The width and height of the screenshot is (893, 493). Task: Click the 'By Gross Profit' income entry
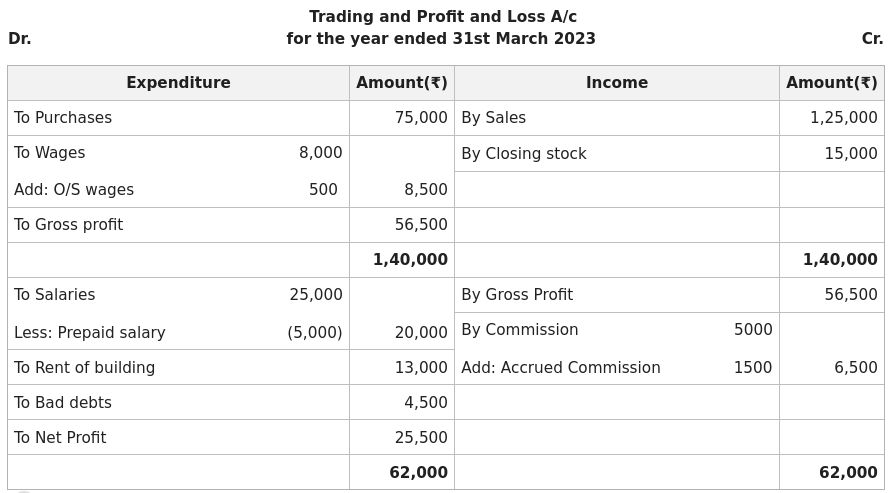pos(516,295)
